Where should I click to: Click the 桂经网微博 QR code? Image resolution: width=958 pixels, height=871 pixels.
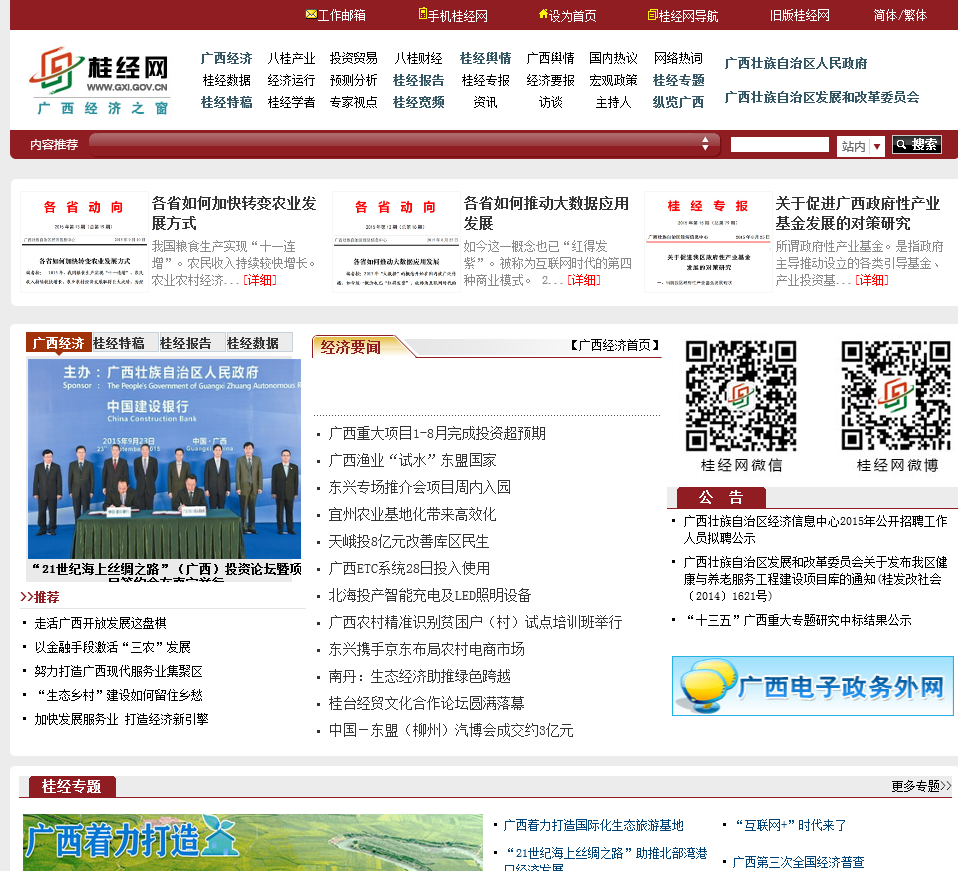pos(896,396)
